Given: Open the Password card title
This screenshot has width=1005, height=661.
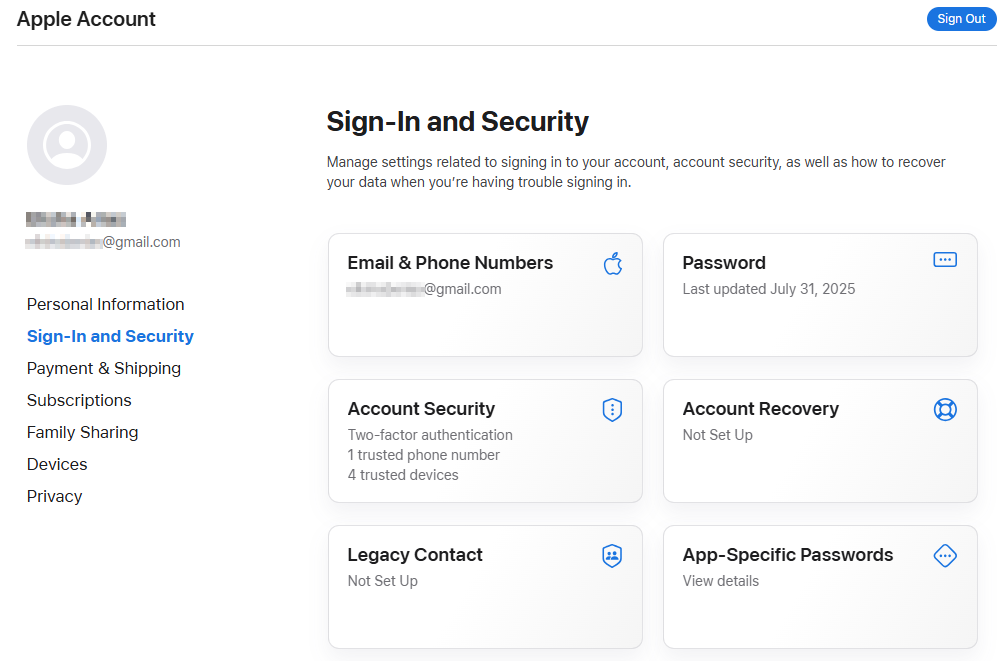Looking at the screenshot, I should (724, 263).
